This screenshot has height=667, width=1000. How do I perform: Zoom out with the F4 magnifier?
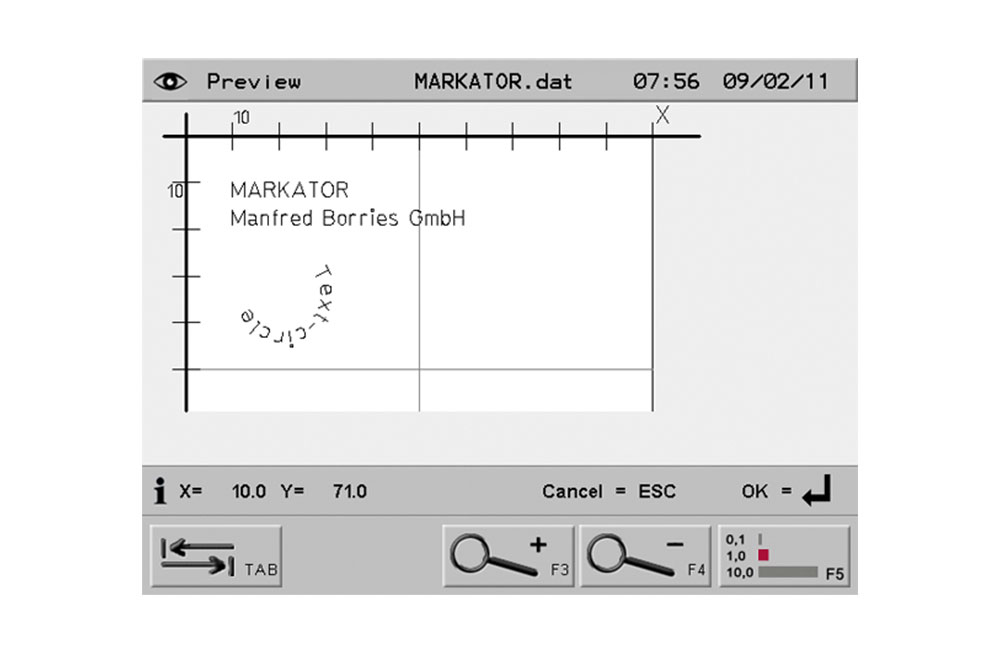[645, 556]
